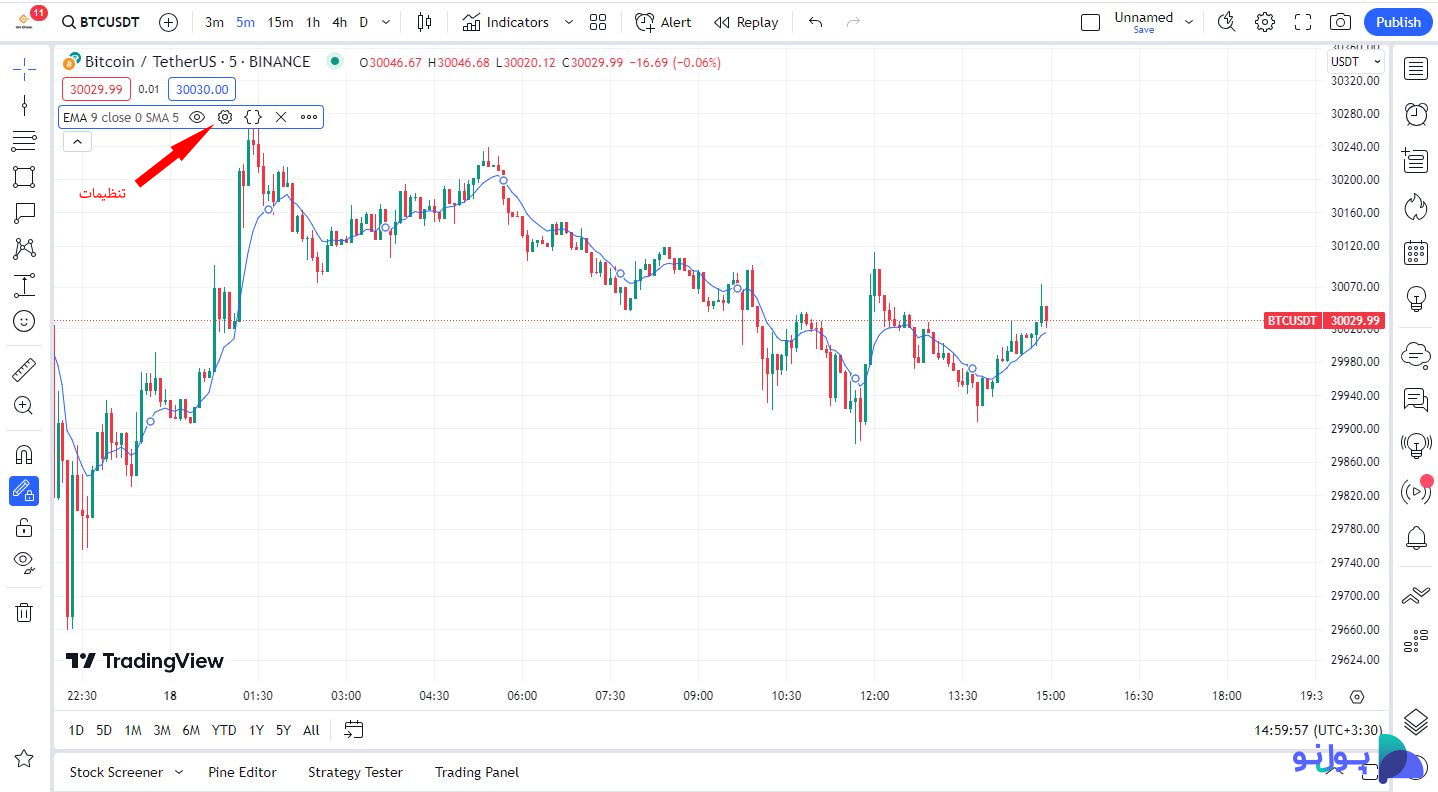Switch to the 1h timeframe
Viewport: 1438px width, 792px height.
[313, 22]
